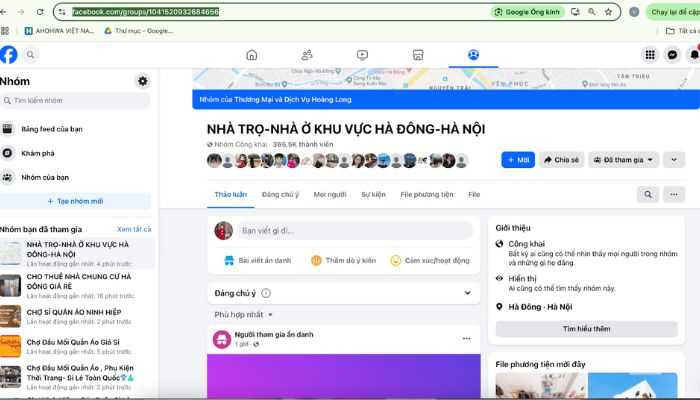Open Bảng feed của bạn in sidebar
This screenshot has height=400, width=700.
click(x=75, y=129)
